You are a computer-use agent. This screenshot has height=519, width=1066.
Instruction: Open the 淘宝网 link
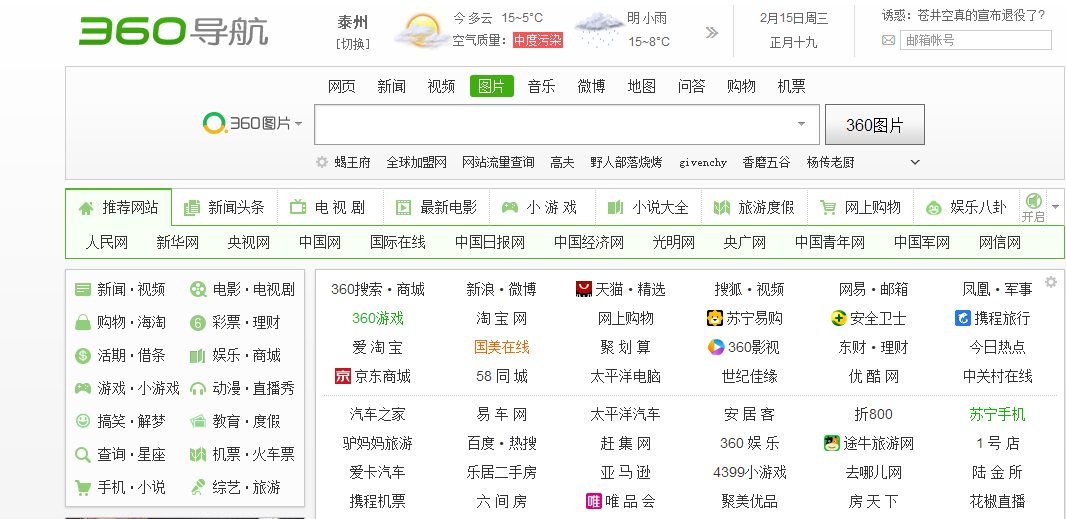pyautogui.click(x=502, y=318)
